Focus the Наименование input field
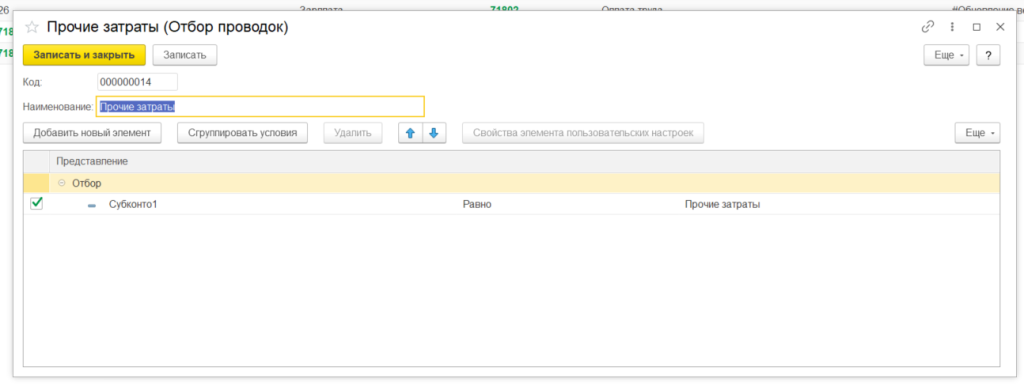This screenshot has height=386, width=1024. (x=261, y=106)
